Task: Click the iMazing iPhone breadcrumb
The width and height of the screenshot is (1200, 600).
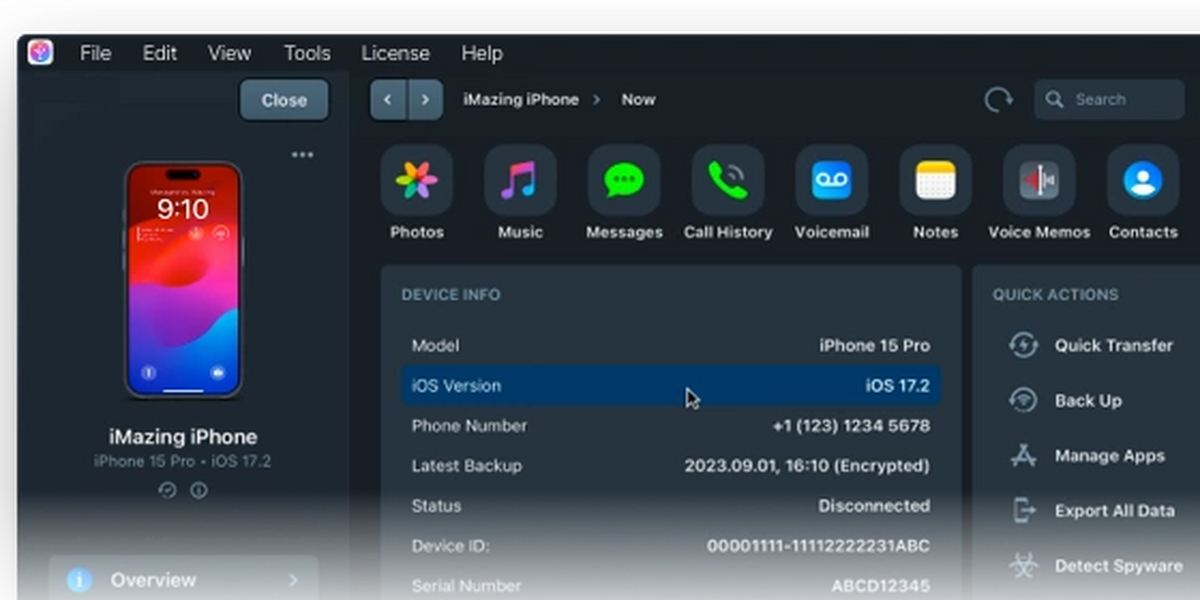Action: (x=520, y=100)
